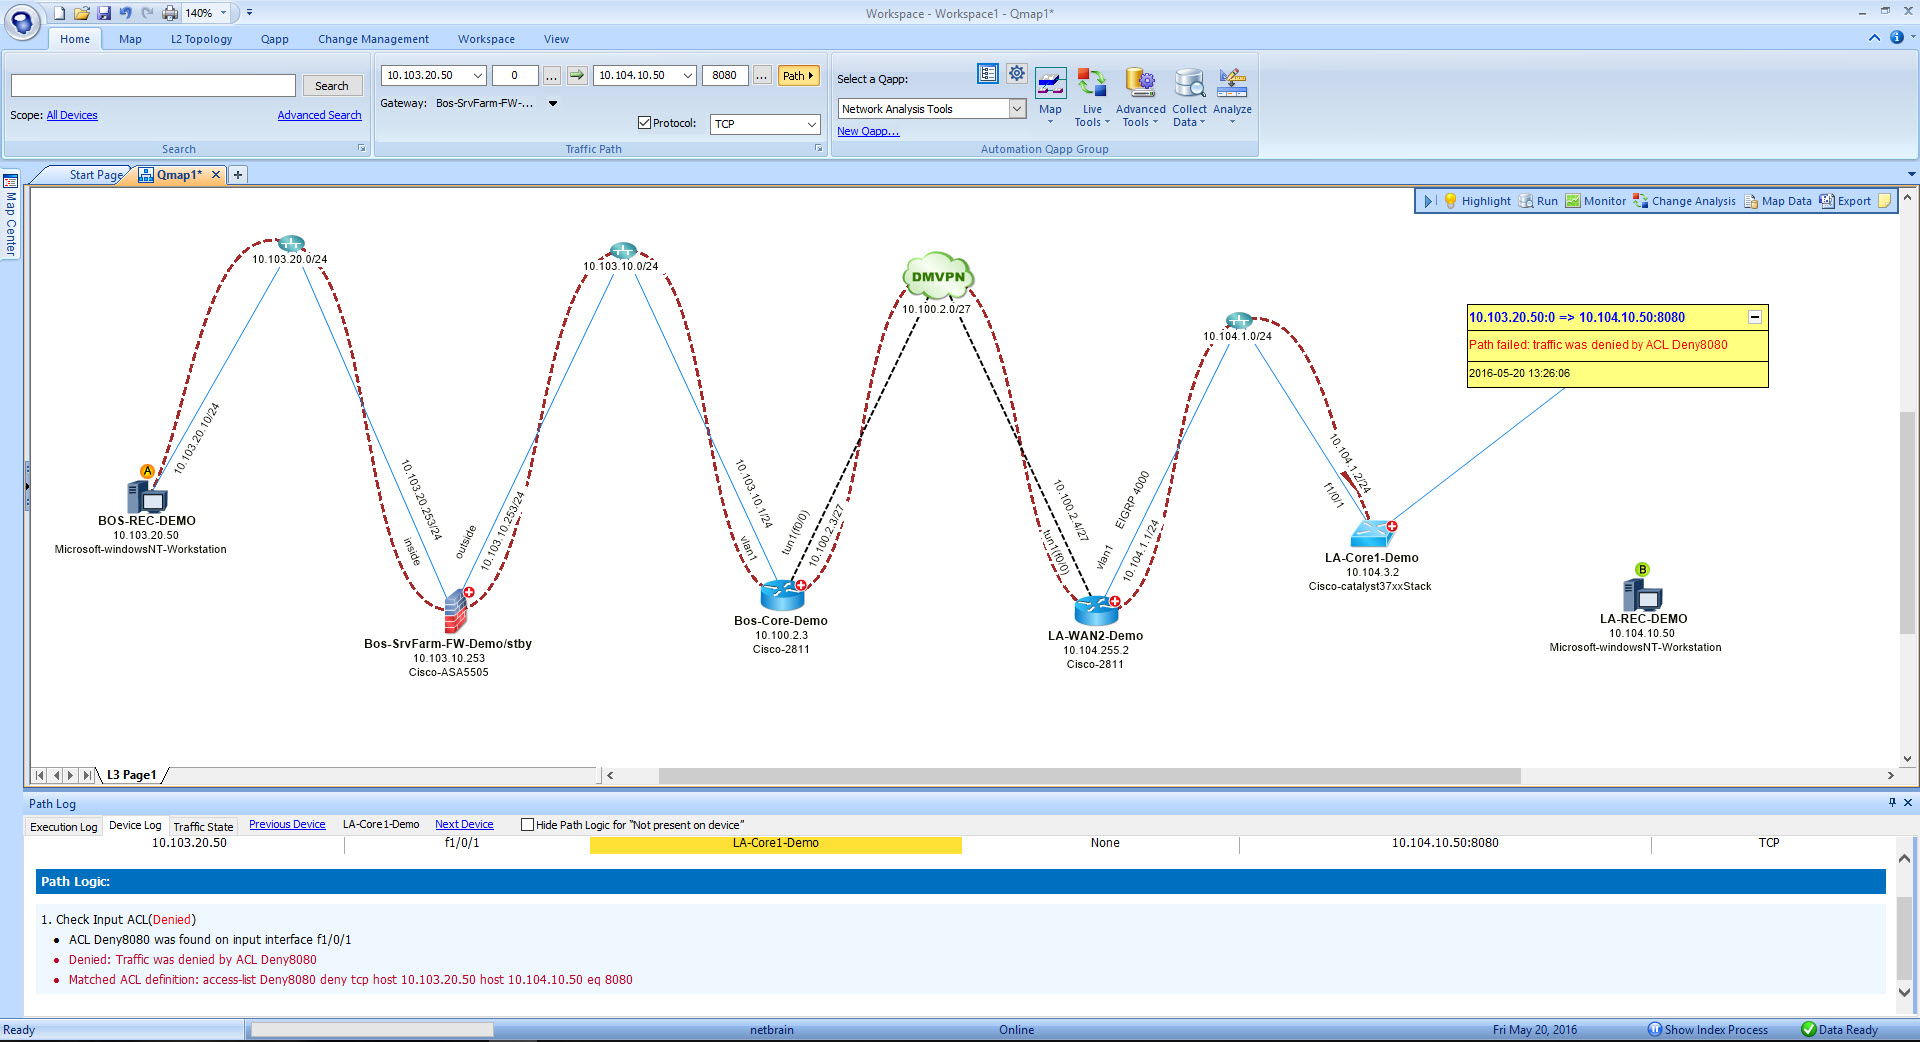Toggle the Protocol checkbox
This screenshot has height=1042, width=1920.
[644, 123]
